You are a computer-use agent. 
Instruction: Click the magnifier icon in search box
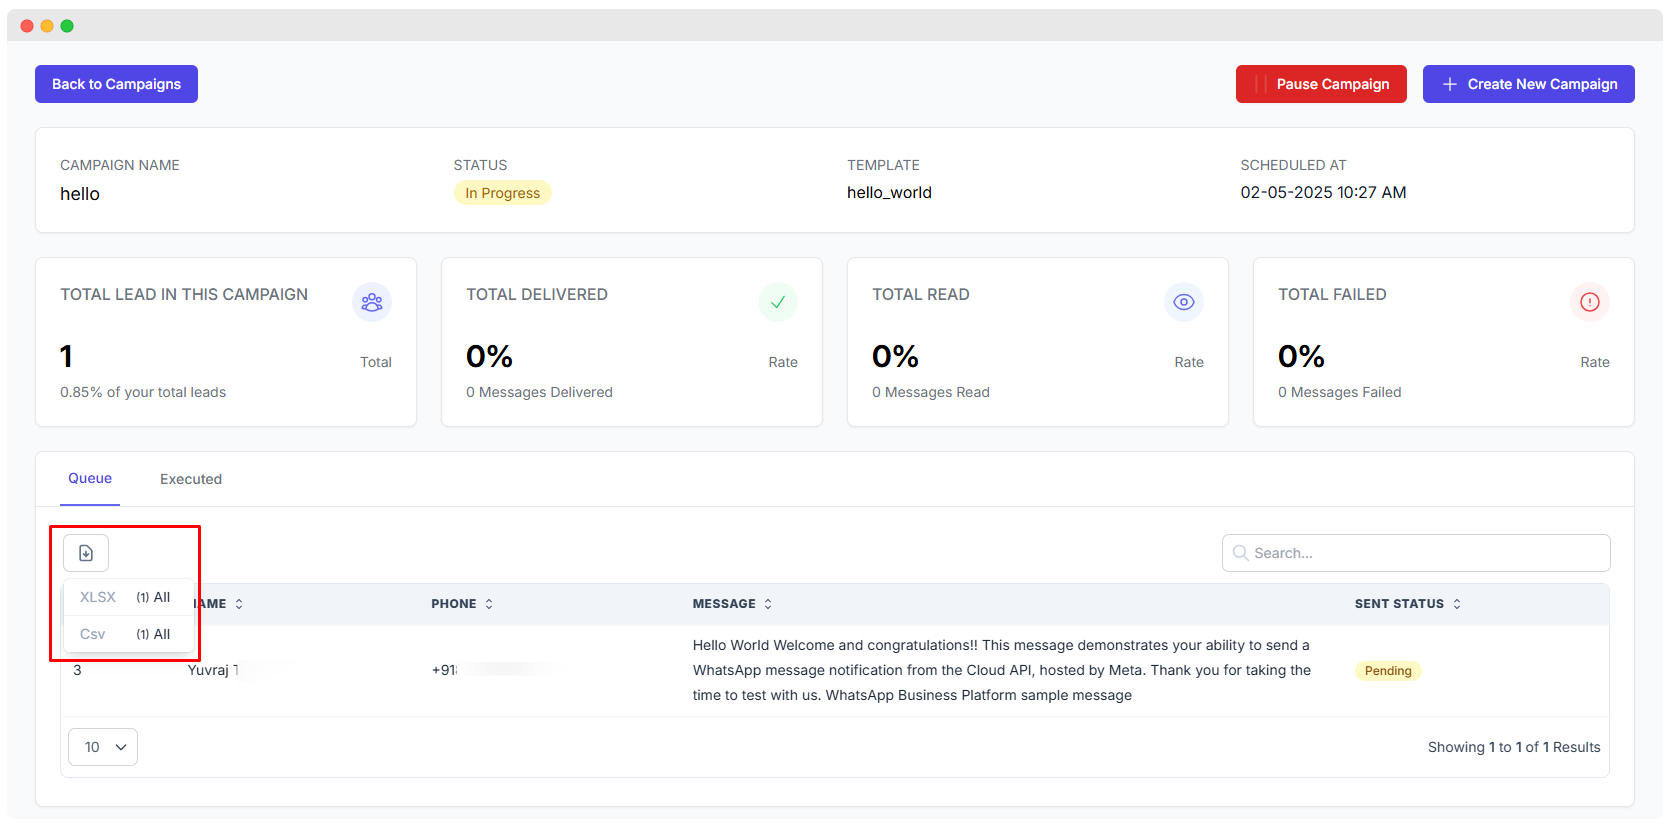click(1240, 553)
